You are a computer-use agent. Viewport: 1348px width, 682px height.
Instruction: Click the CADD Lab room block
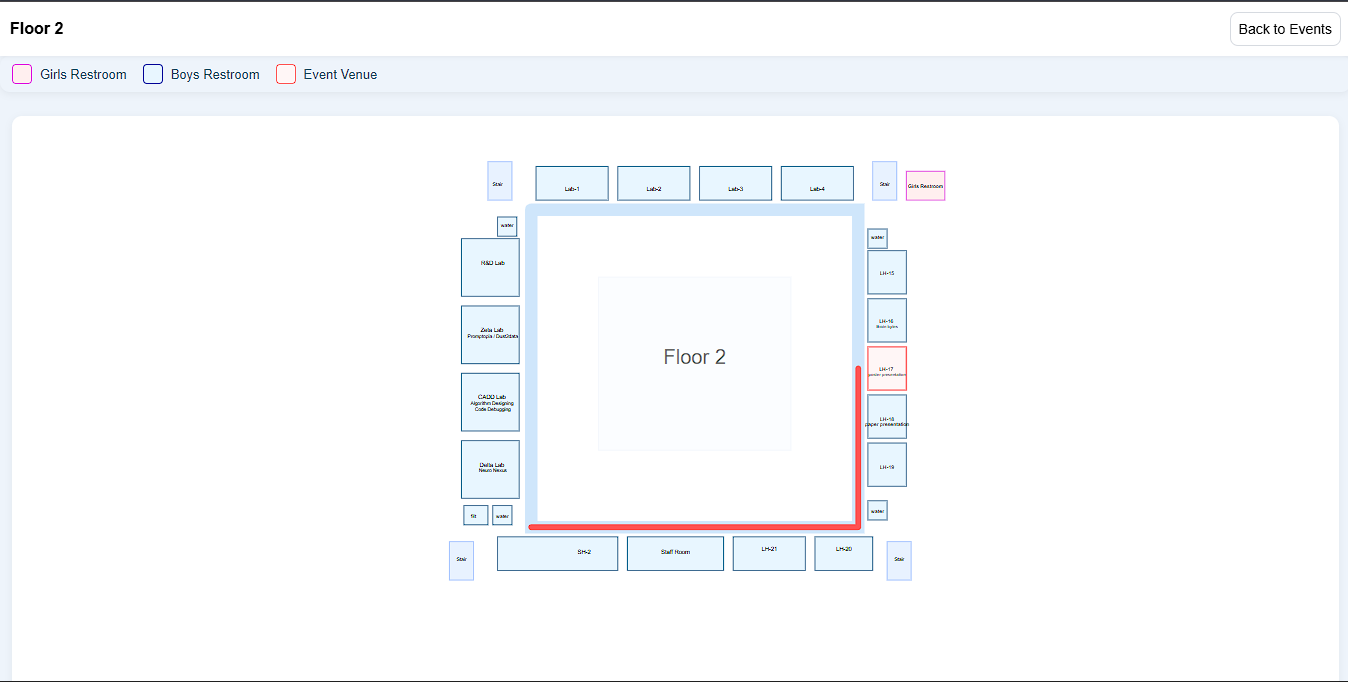tap(490, 402)
